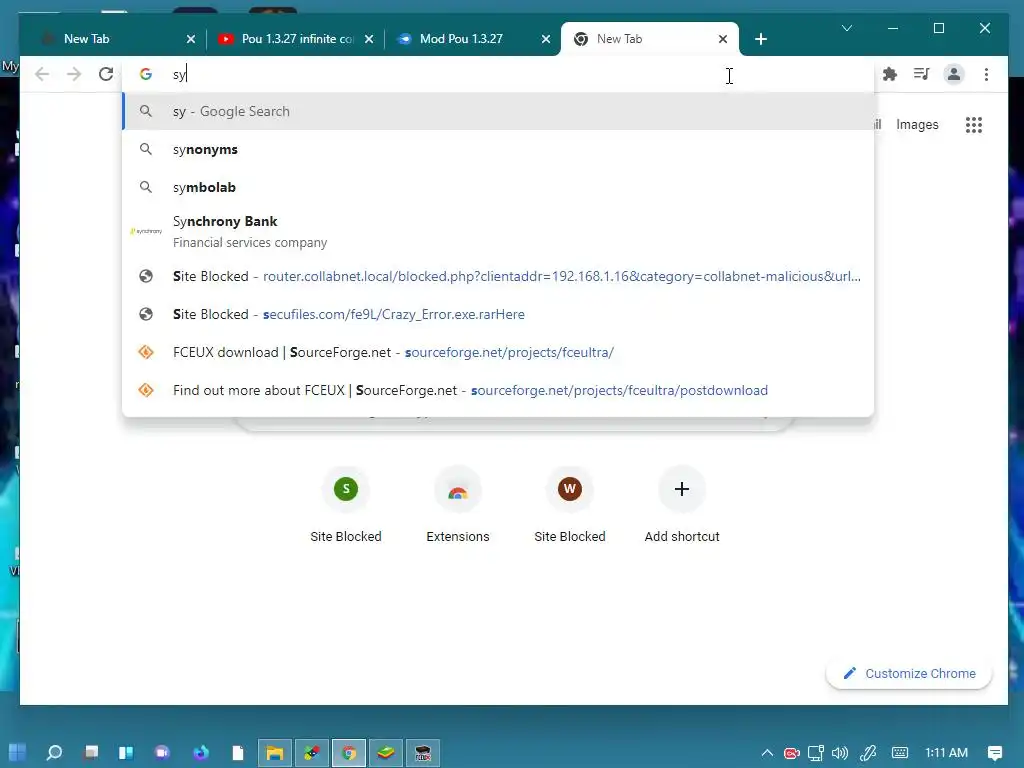This screenshot has width=1024, height=768.
Task: Select 'sy - Google Search' suggestion
Action: pyautogui.click(x=498, y=112)
